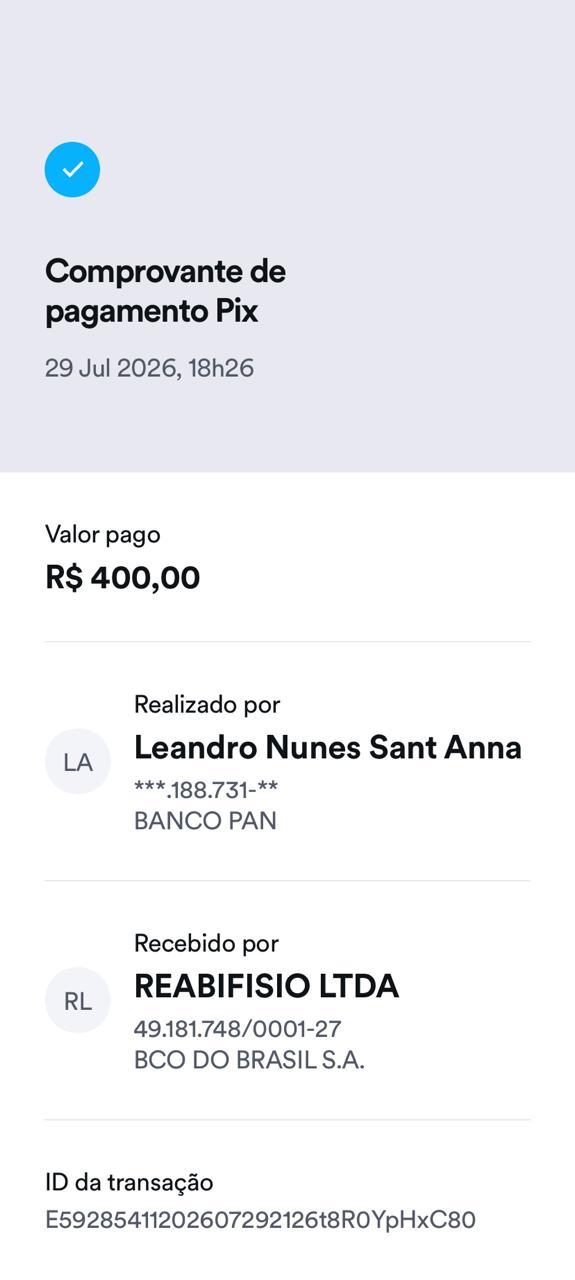Select the REABIFISIO LTDA recipient name
This screenshot has height=1280, width=575.
click(266, 986)
